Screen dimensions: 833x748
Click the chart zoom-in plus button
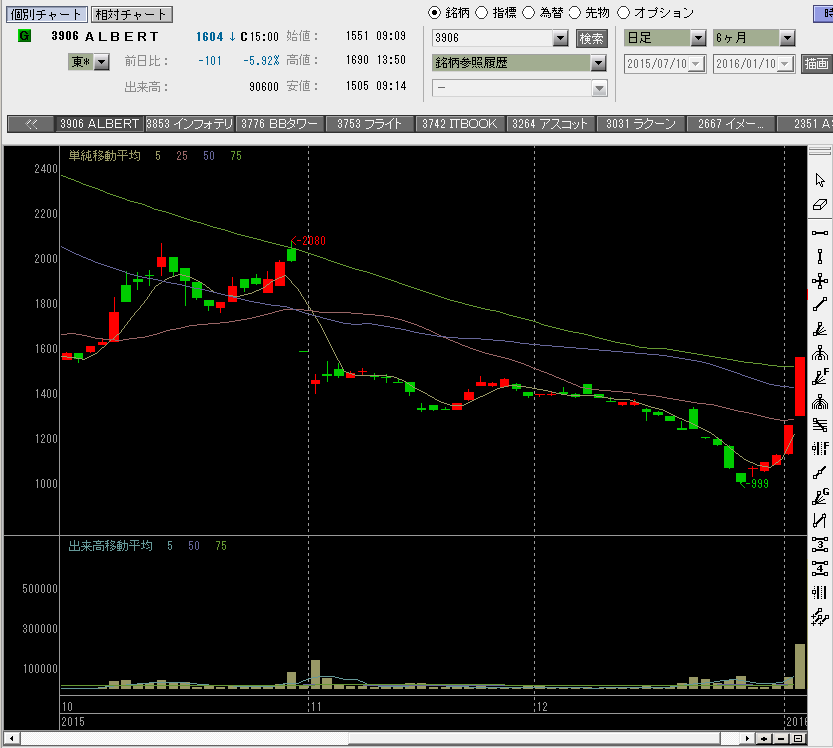pos(764,738)
